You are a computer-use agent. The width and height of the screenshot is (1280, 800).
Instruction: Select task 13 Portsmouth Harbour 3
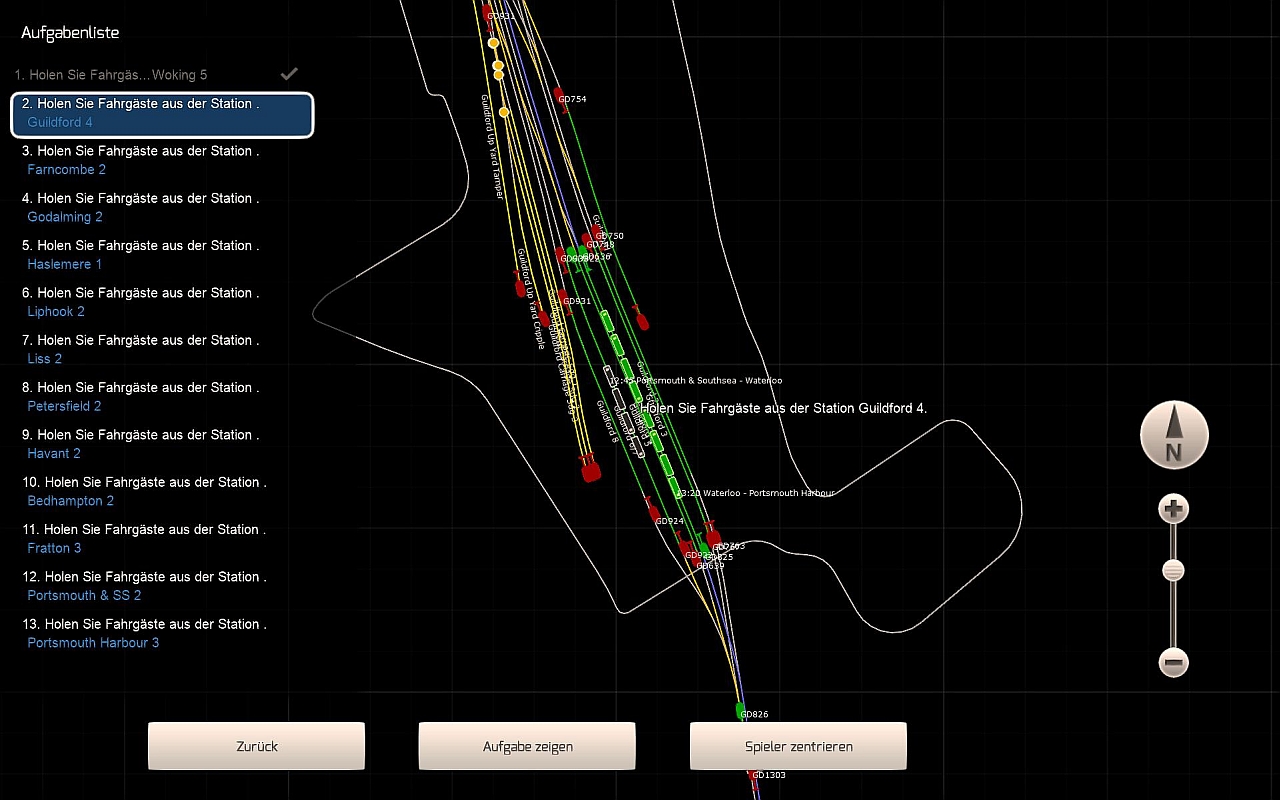pyautogui.click(x=162, y=633)
